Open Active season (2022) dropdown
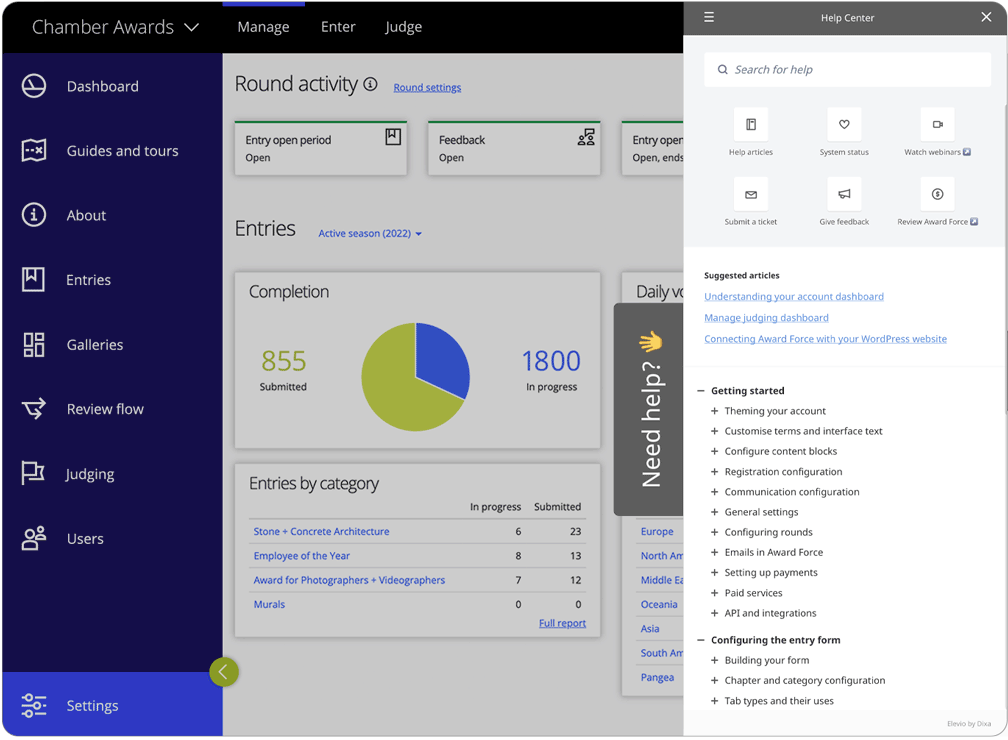 (370, 234)
